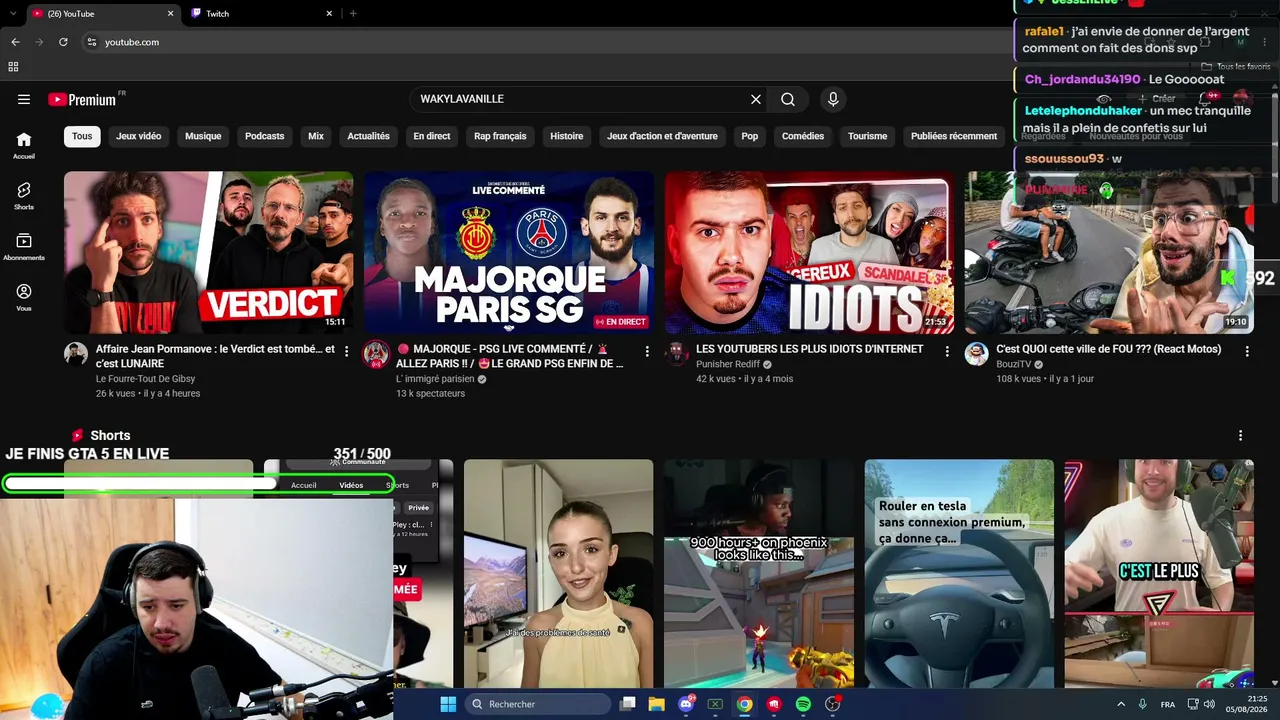The width and height of the screenshot is (1280, 720).
Task: Show En direct videos
Action: (432, 136)
